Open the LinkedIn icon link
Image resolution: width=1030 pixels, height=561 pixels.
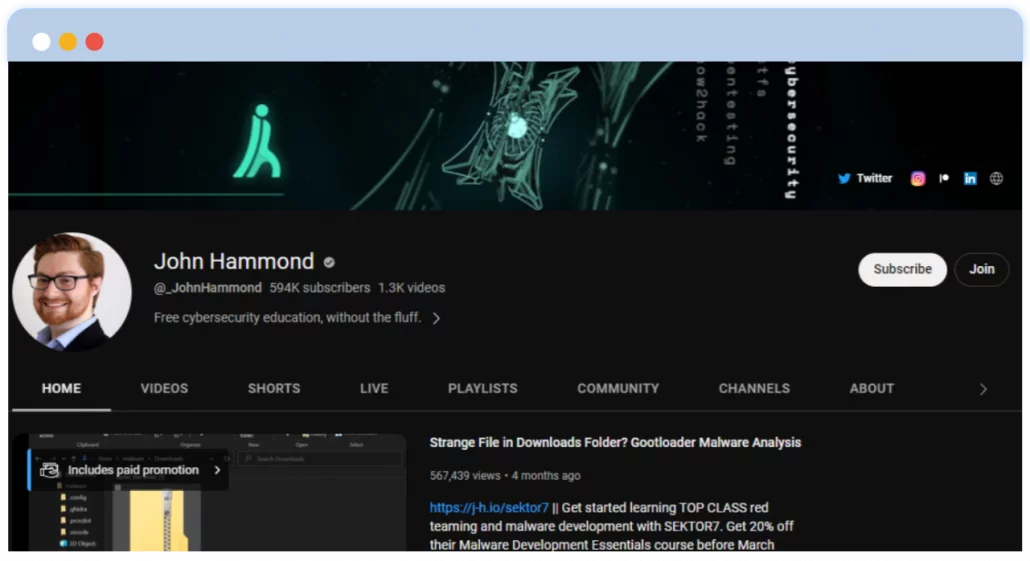coord(970,179)
